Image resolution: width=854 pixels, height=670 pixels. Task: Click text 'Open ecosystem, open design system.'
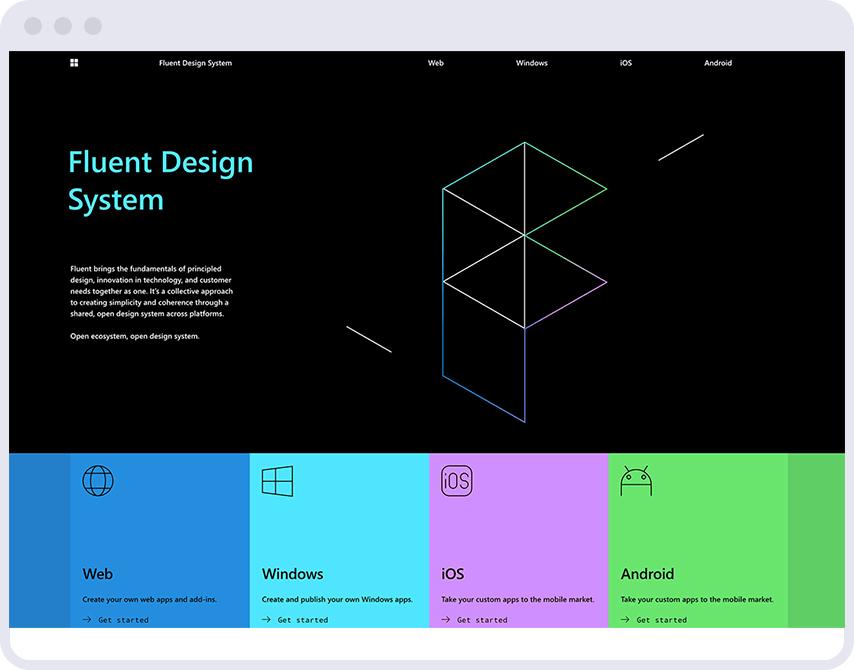pos(135,336)
